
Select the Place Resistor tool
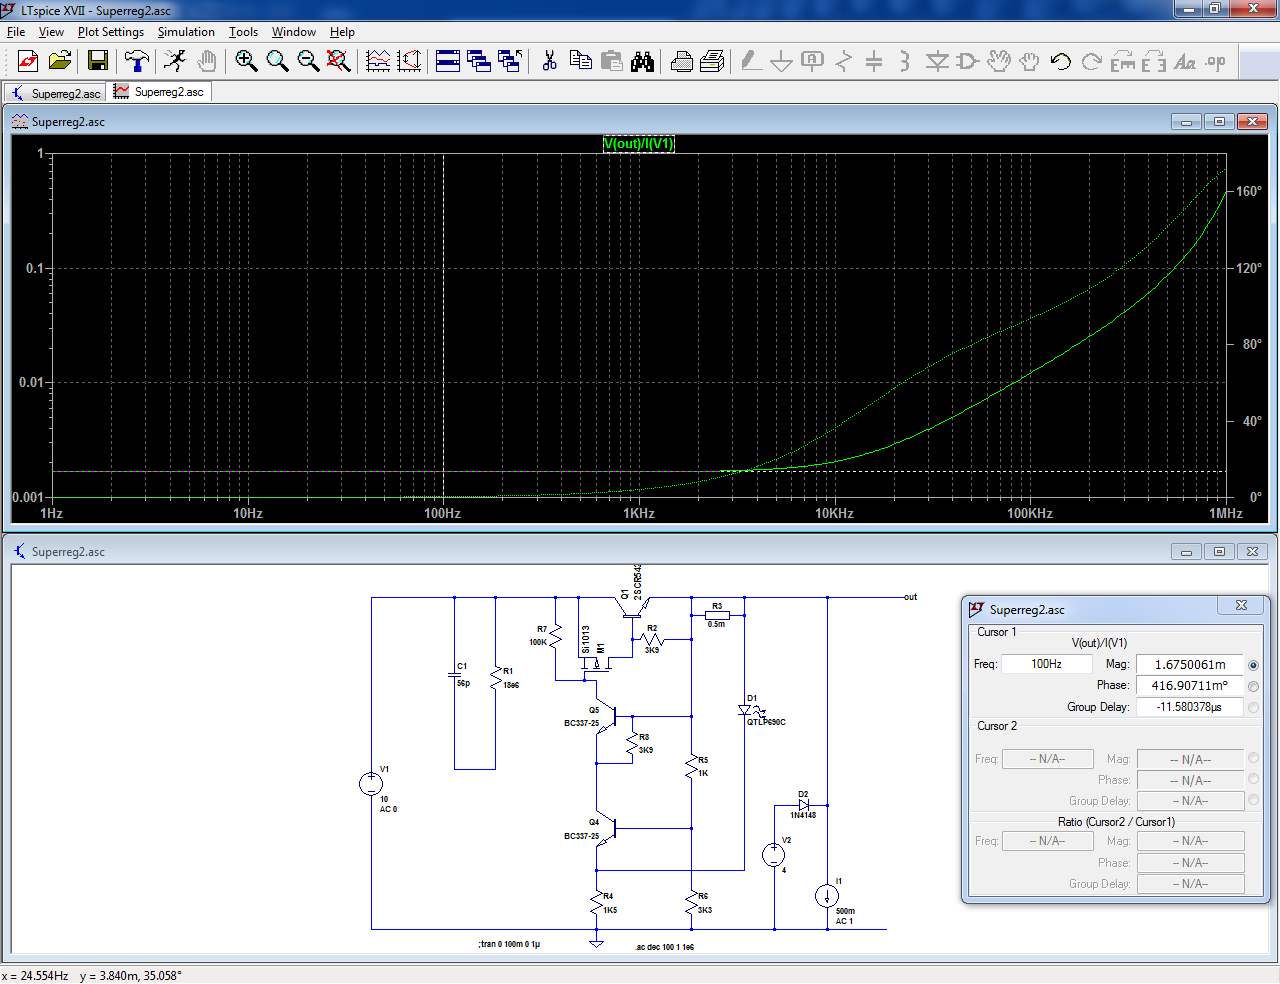point(844,62)
